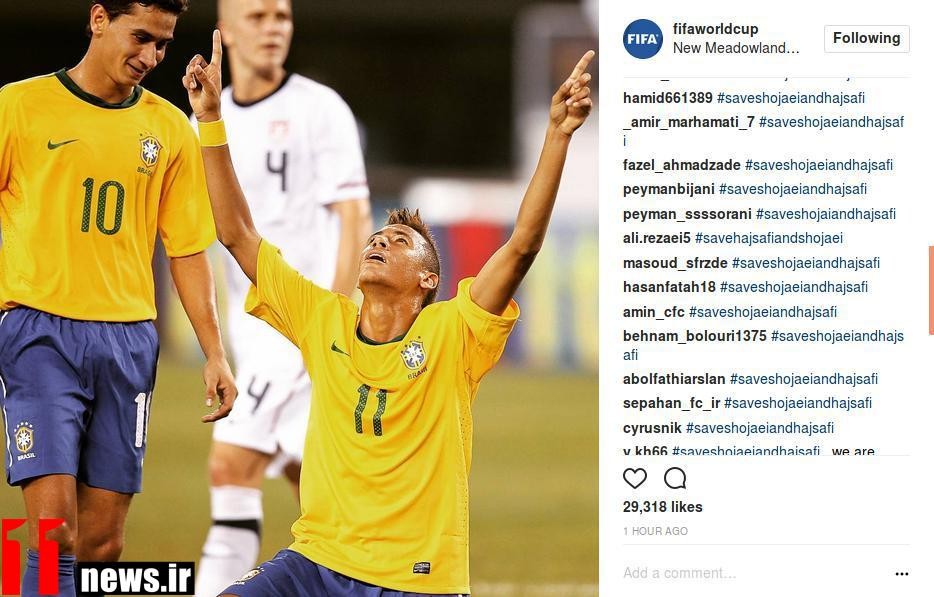Open the cyrusnik commenter profile
This screenshot has width=934, height=597.
pyautogui.click(x=652, y=428)
